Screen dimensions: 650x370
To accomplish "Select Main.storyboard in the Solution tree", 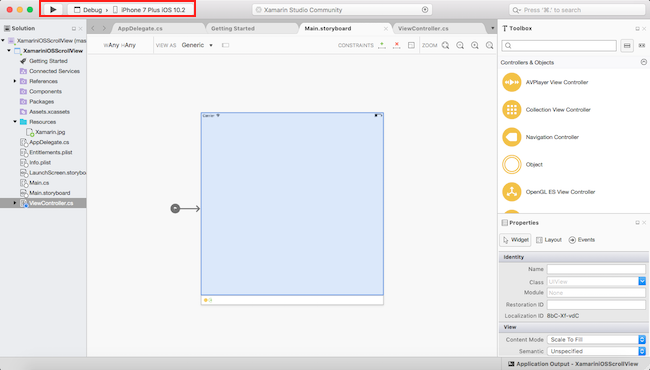I will click(x=49, y=193).
